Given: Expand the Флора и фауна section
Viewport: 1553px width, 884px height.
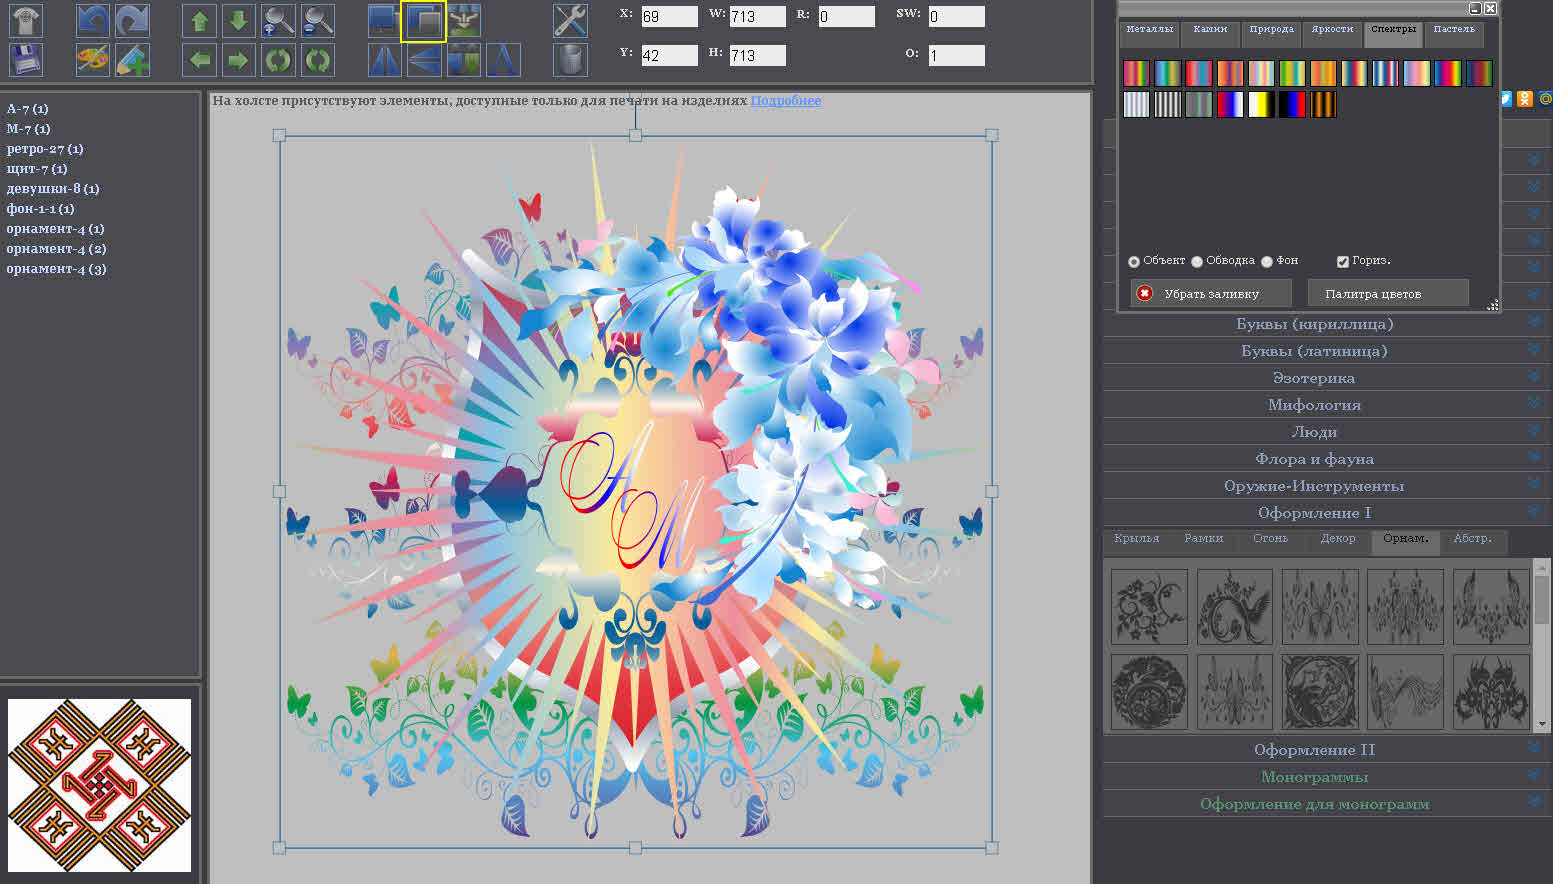Looking at the screenshot, I should pyautogui.click(x=1327, y=459).
